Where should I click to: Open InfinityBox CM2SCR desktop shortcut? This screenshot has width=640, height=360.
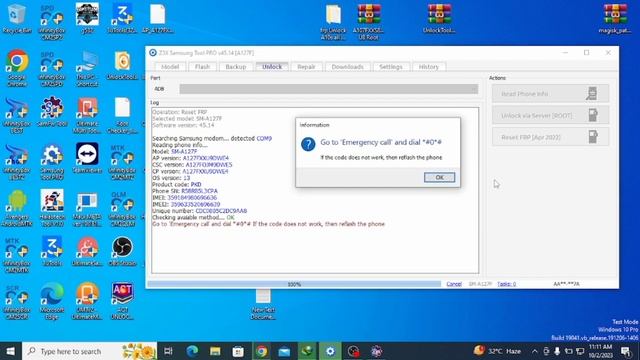click(17, 301)
